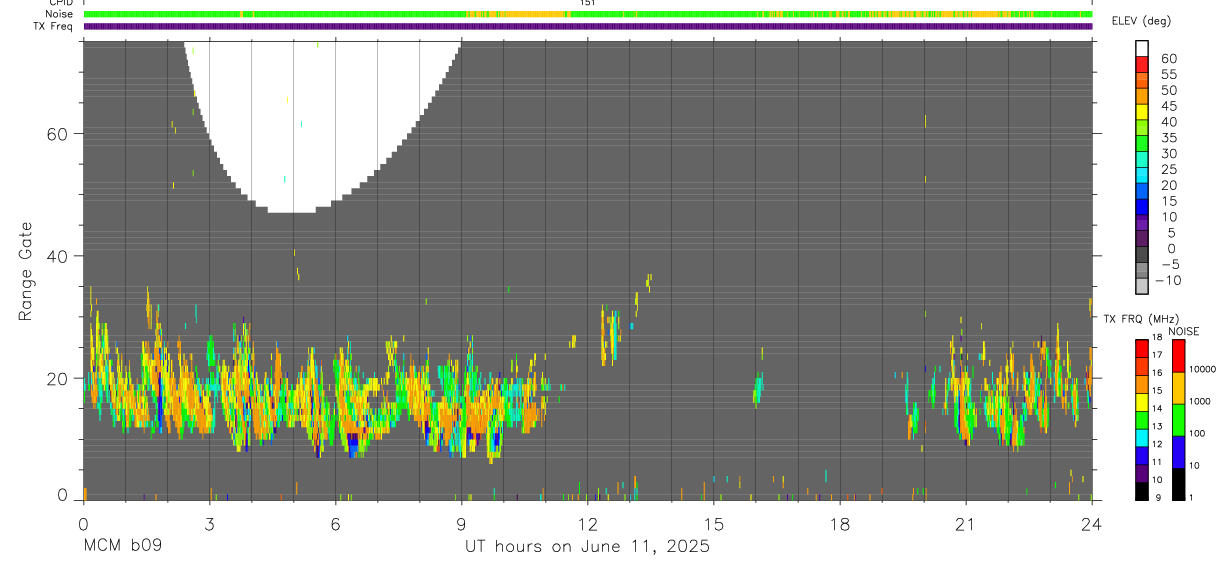Click the purple TX Freq strip above the plot
The image size is (1228, 567).
[x=587, y=26]
